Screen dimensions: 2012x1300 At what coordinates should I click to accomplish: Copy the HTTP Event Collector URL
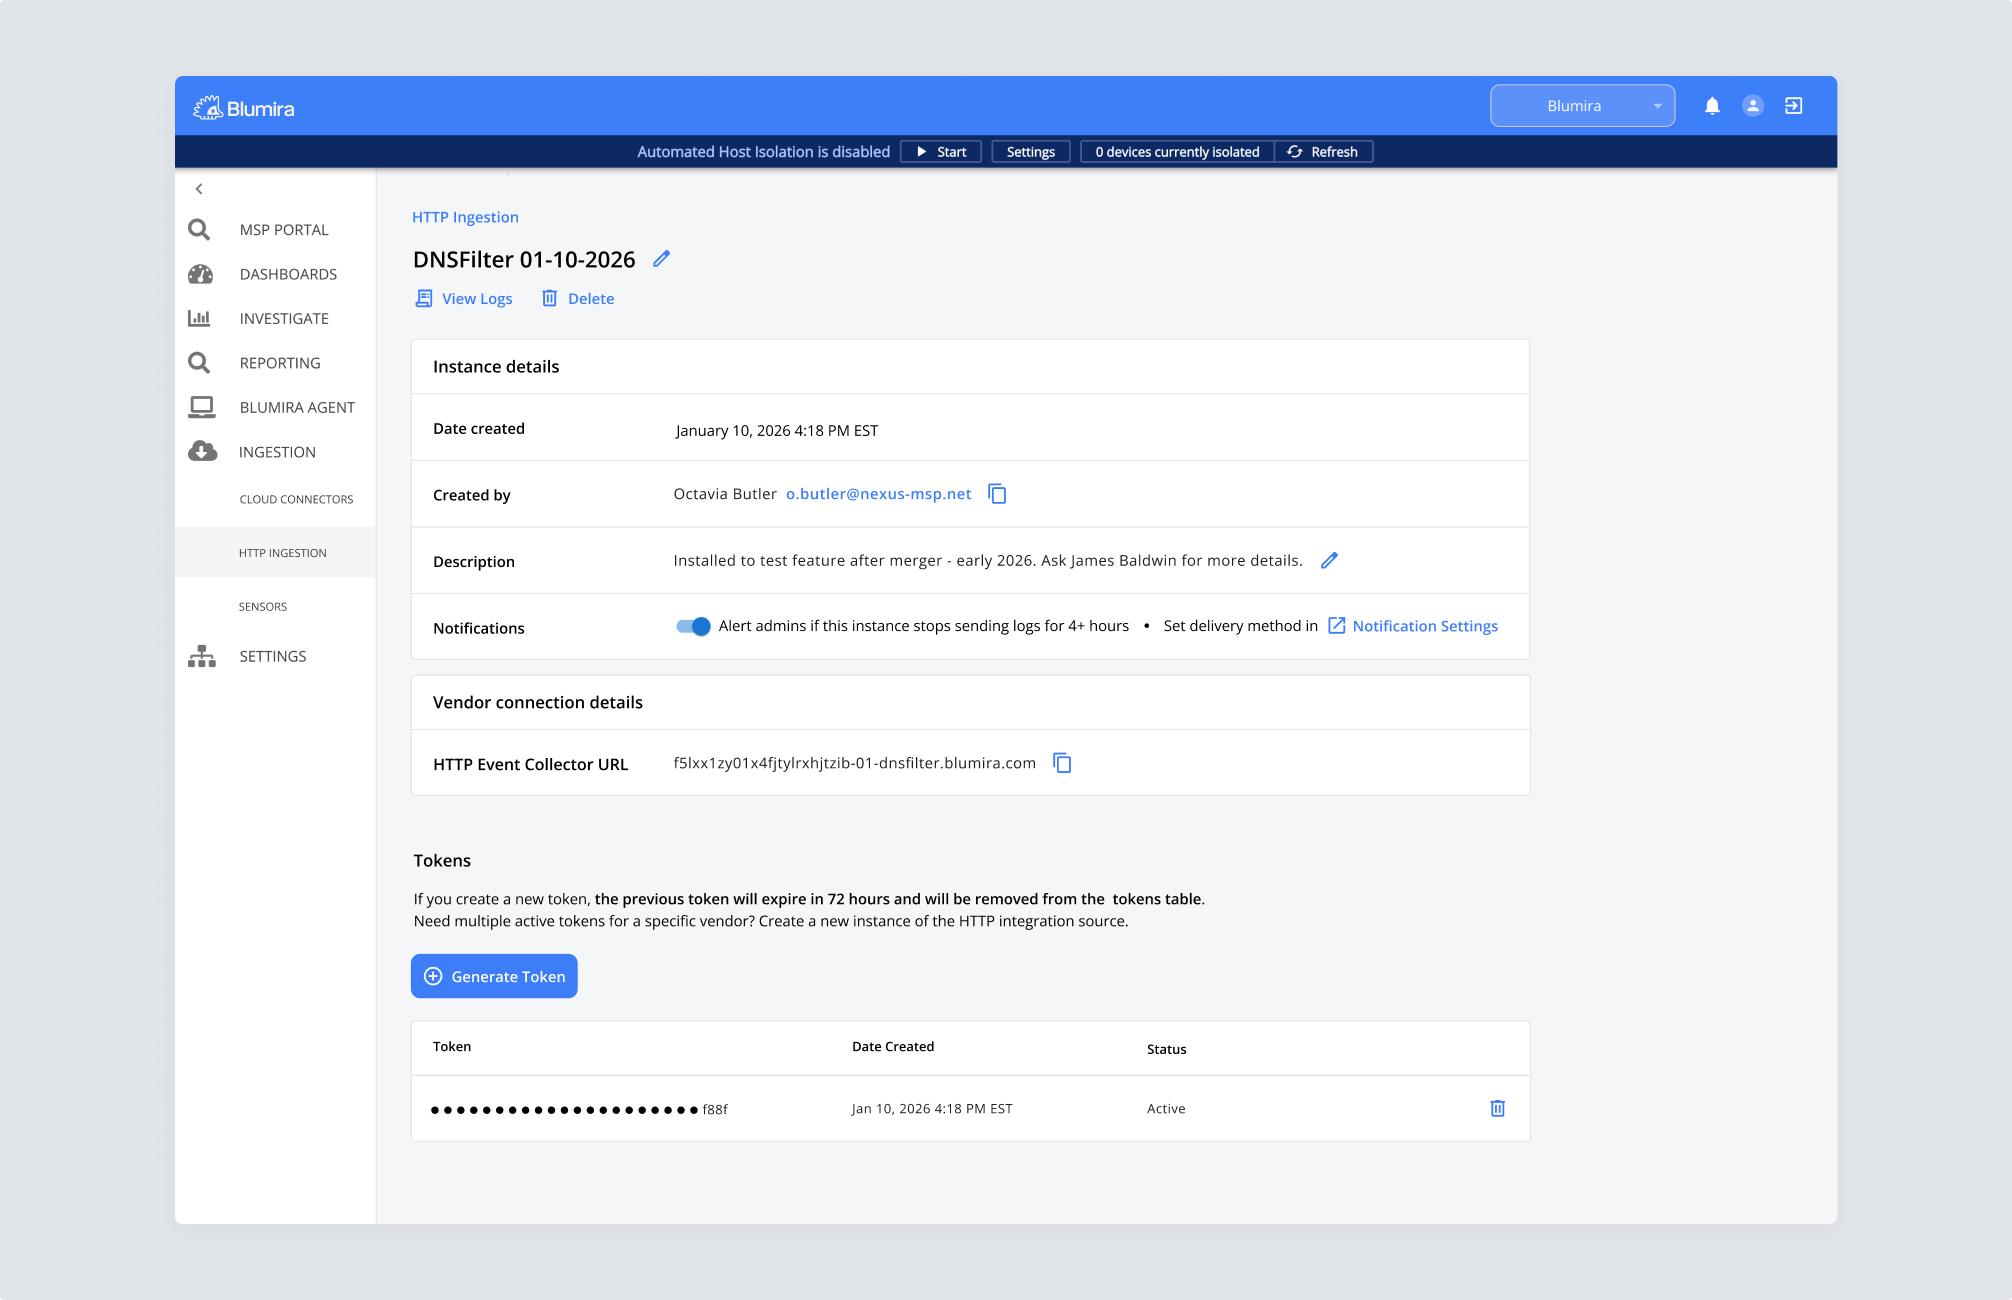click(1062, 763)
